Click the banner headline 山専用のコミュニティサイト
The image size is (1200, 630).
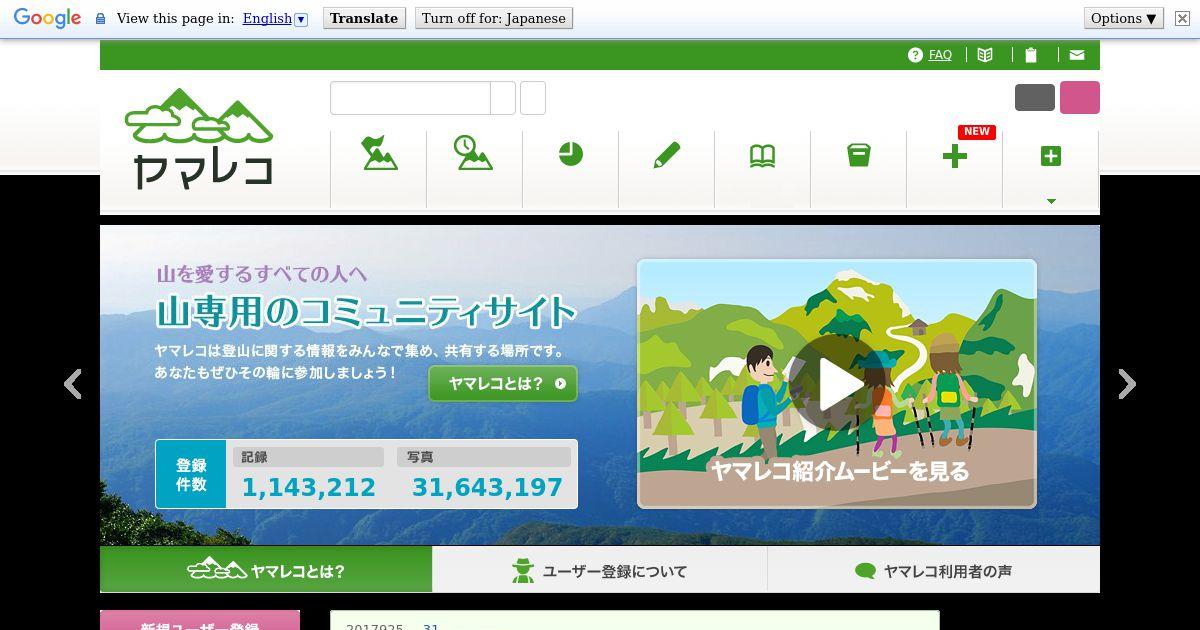366,312
